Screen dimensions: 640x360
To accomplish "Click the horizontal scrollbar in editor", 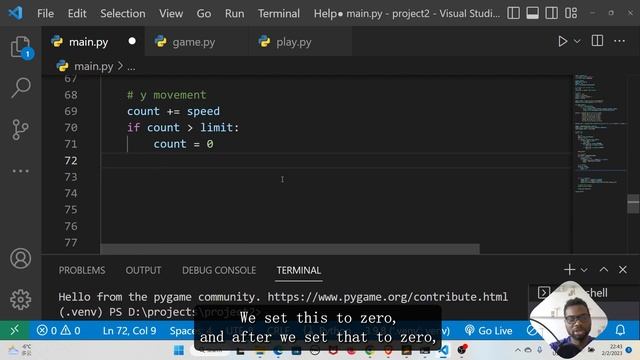I will tap(290, 249).
